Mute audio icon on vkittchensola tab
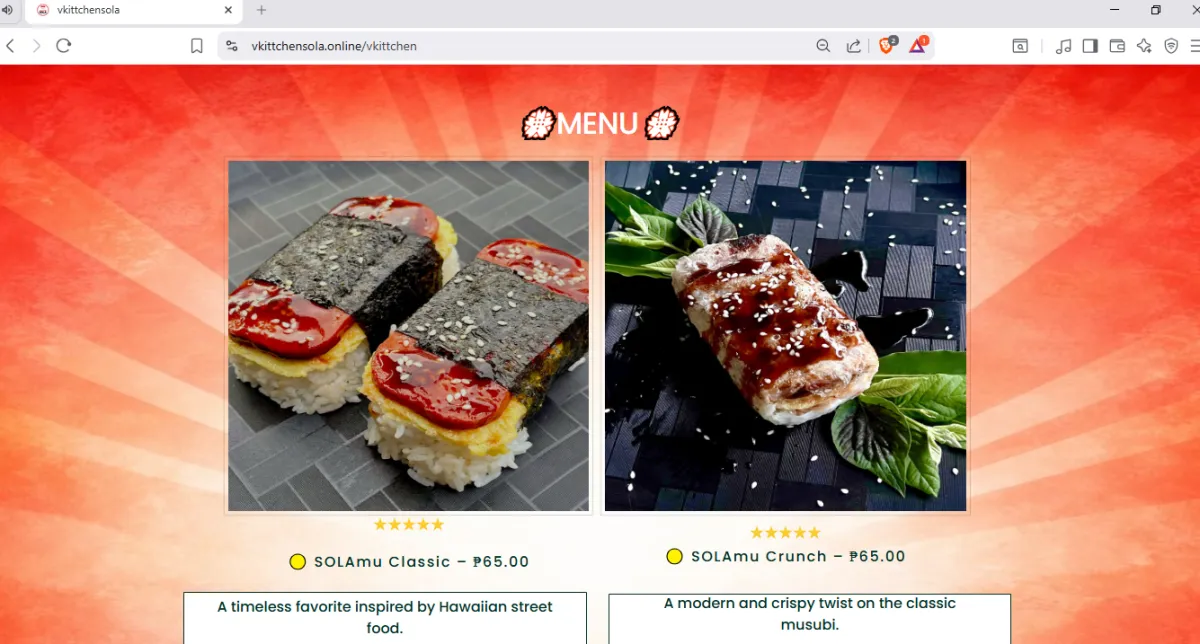Image resolution: width=1200 pixels, height=644 pixels. (8, 10)
